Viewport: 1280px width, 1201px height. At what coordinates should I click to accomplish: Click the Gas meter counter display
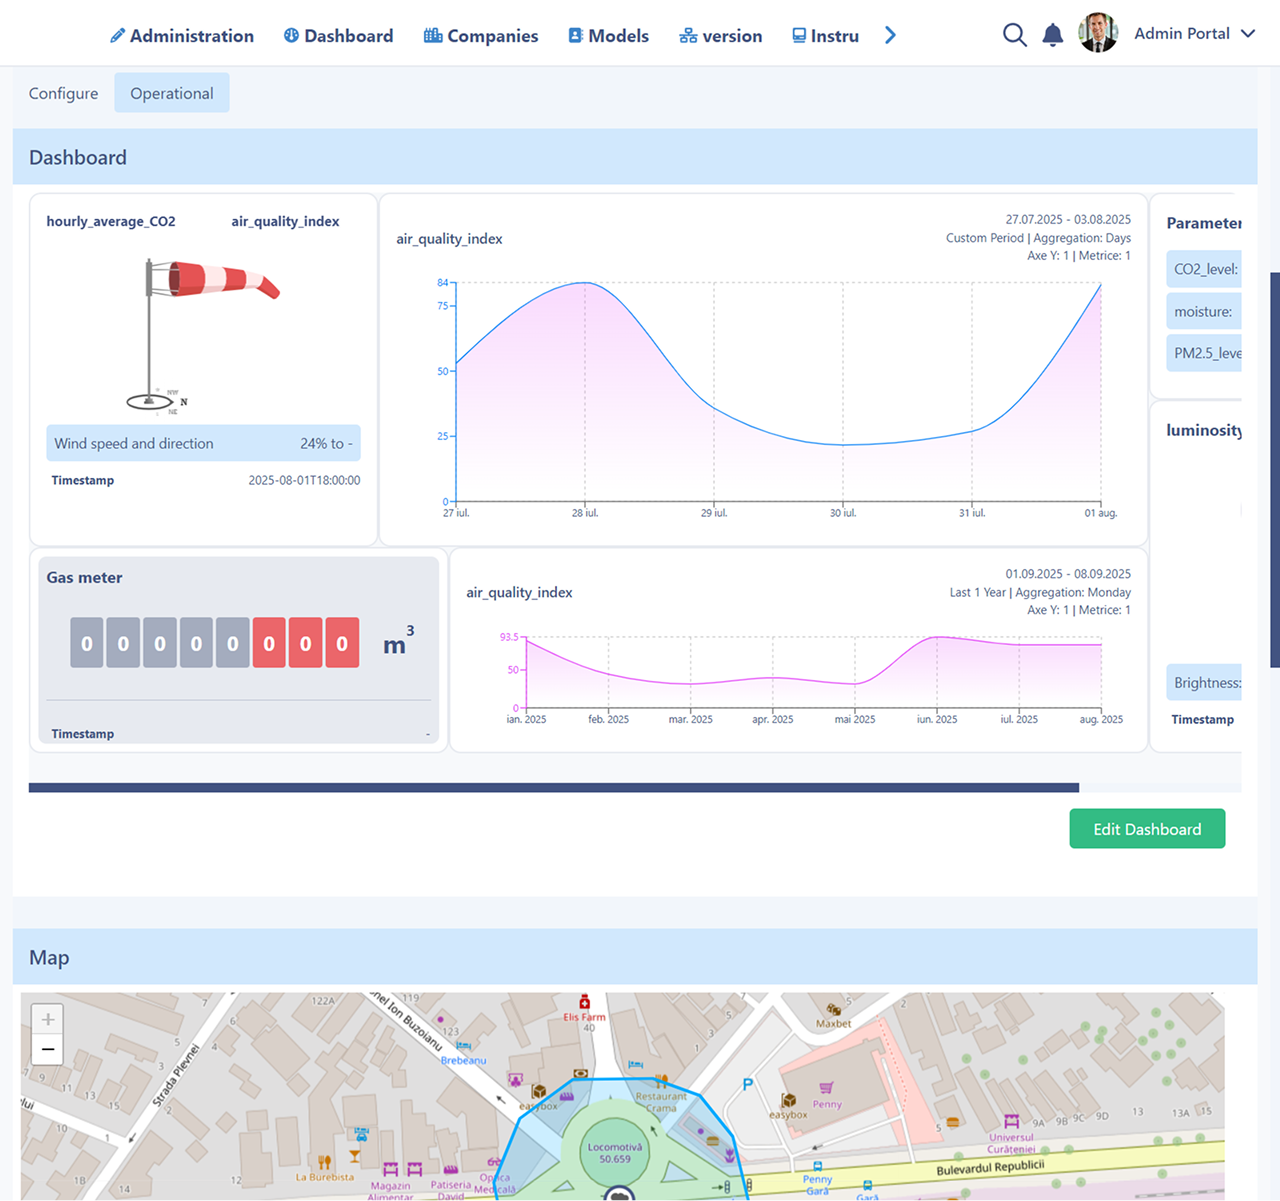214,643
